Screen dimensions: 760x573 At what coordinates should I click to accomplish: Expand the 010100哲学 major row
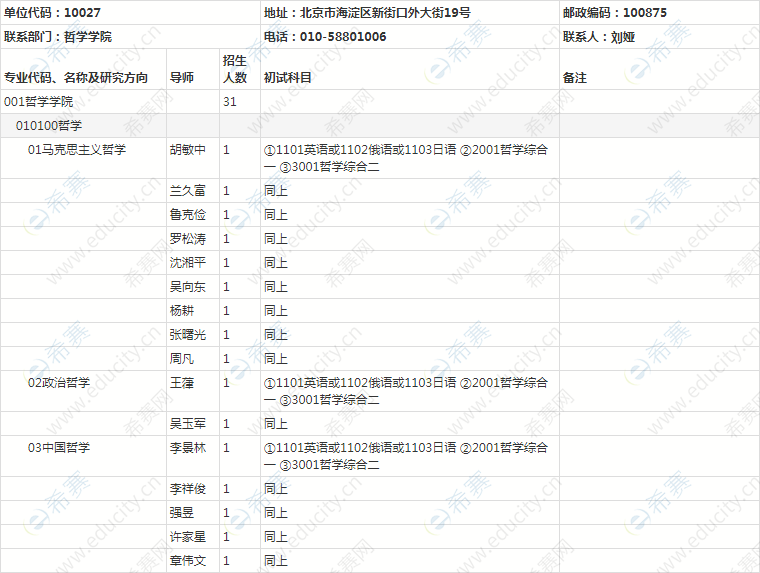[48, 126]
